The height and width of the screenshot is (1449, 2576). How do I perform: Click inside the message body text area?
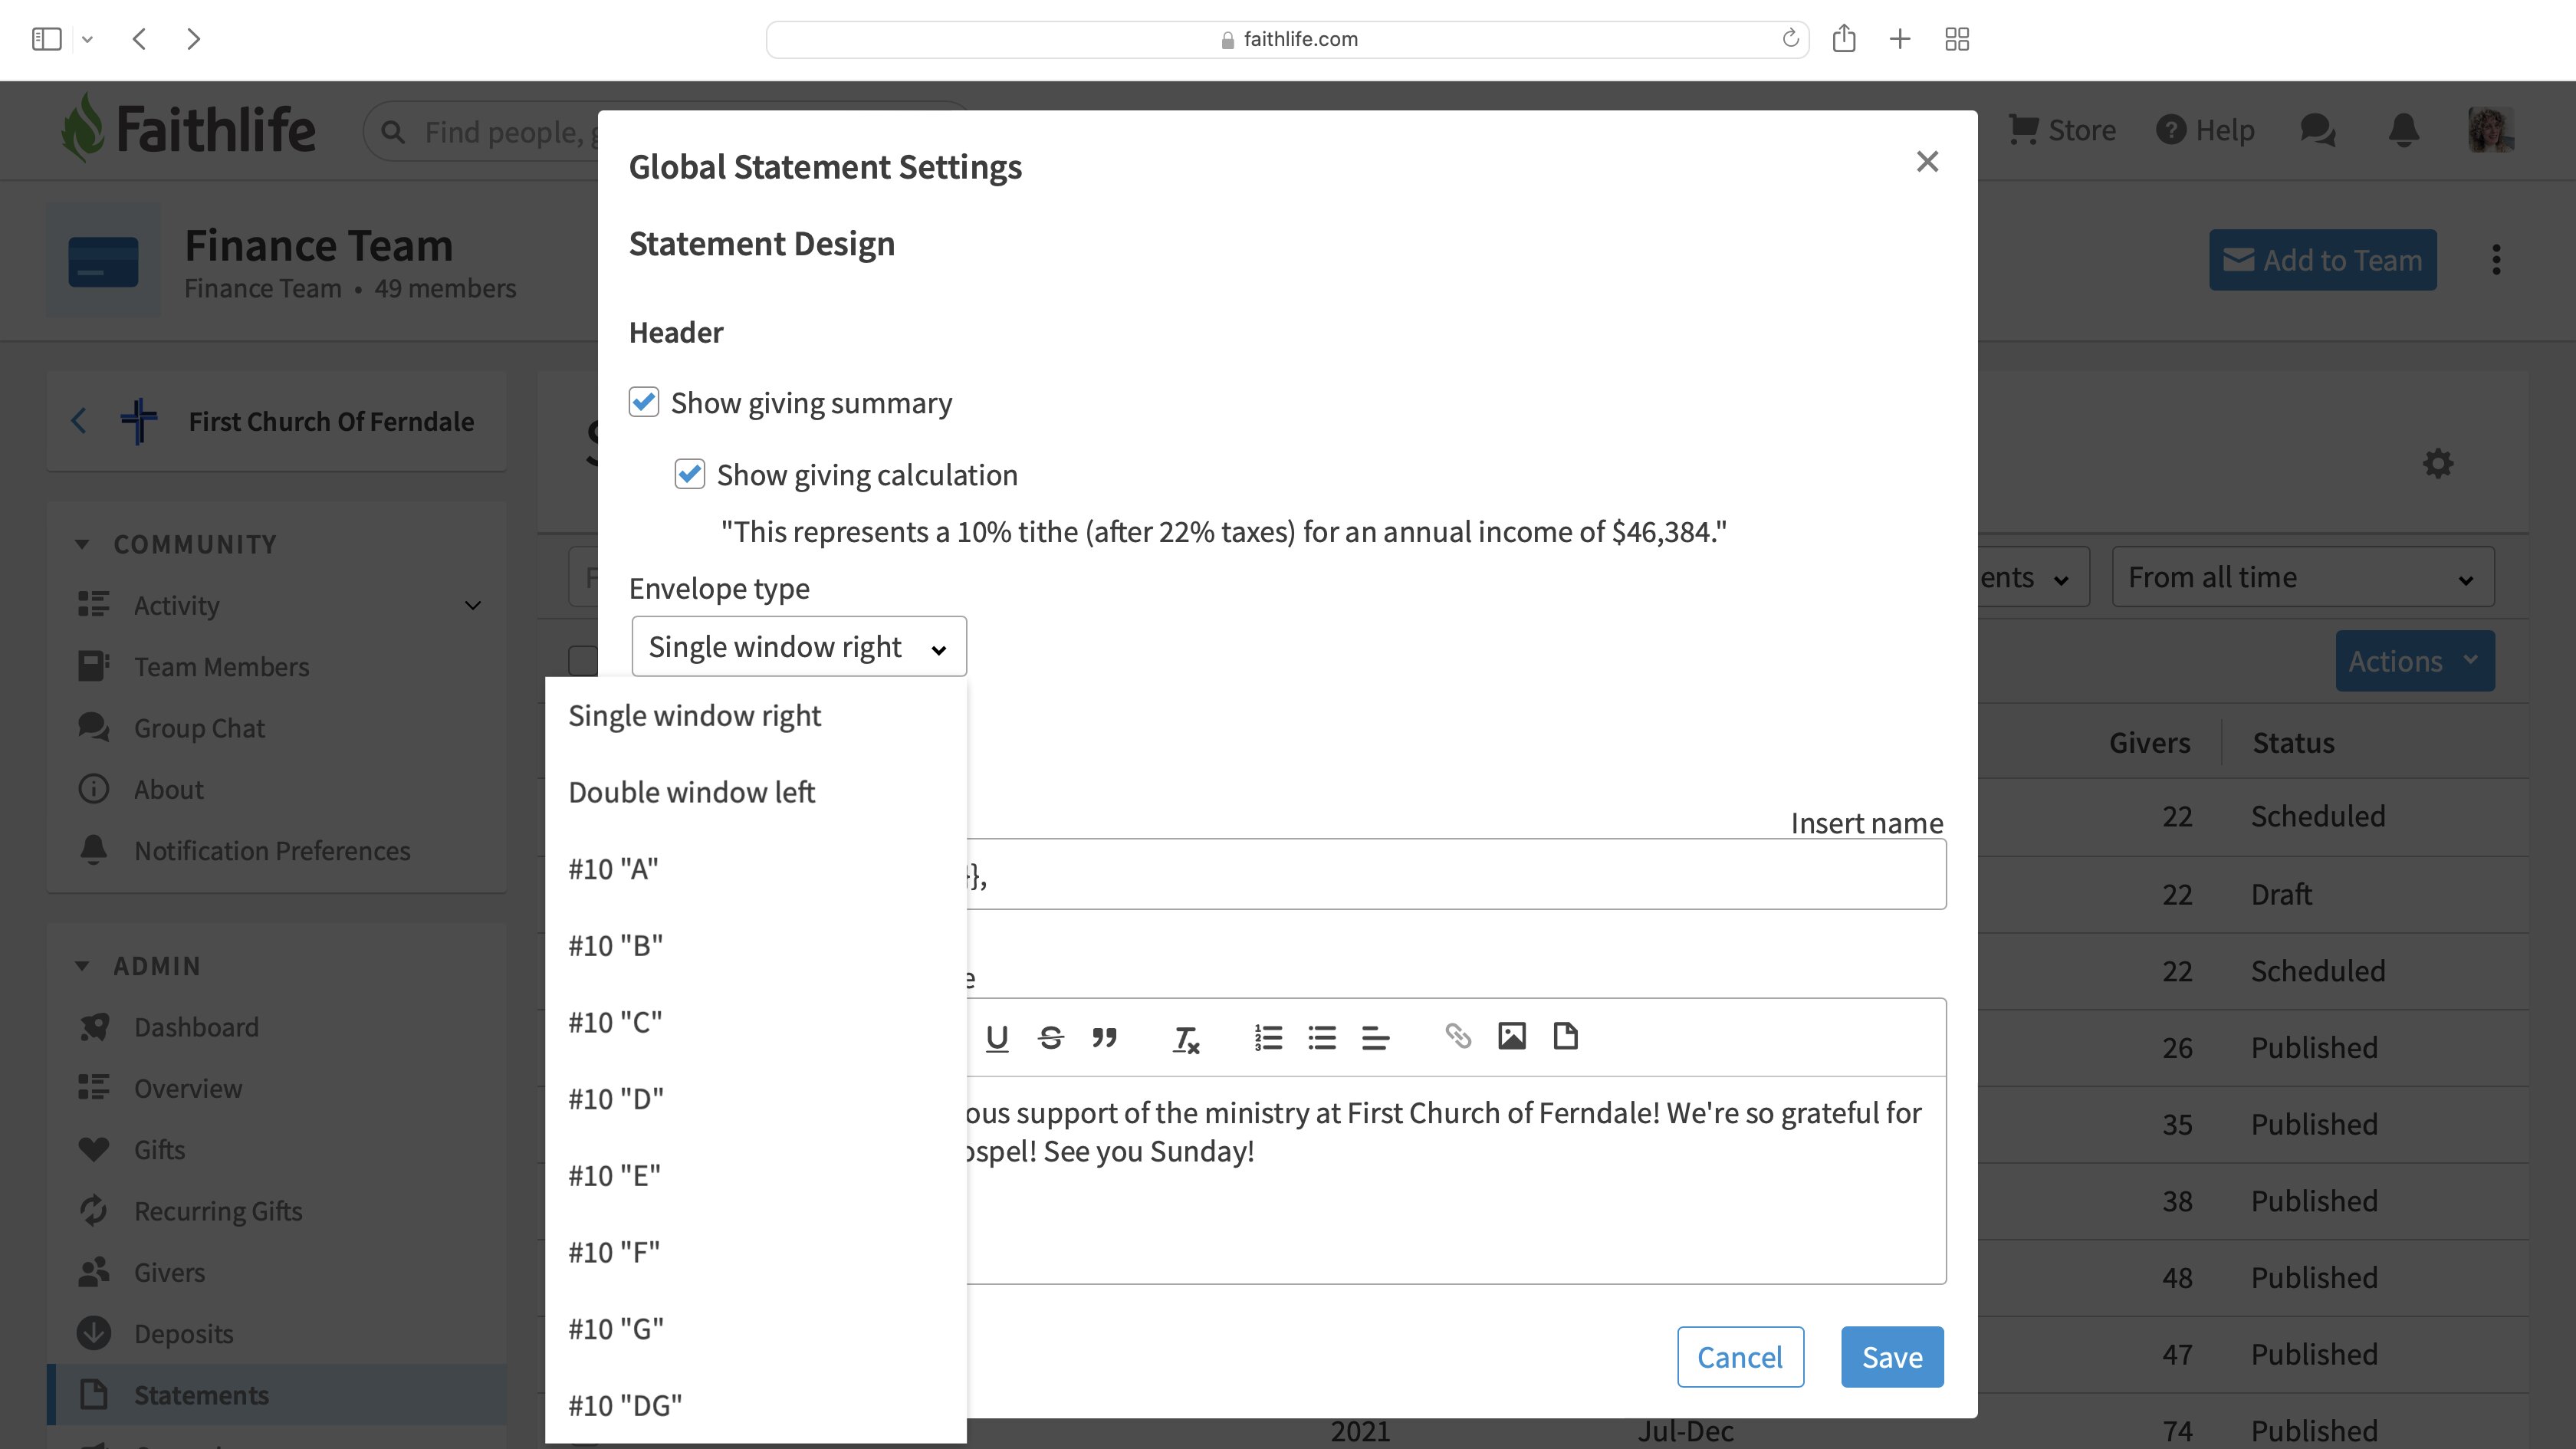click(1456, 1180)
